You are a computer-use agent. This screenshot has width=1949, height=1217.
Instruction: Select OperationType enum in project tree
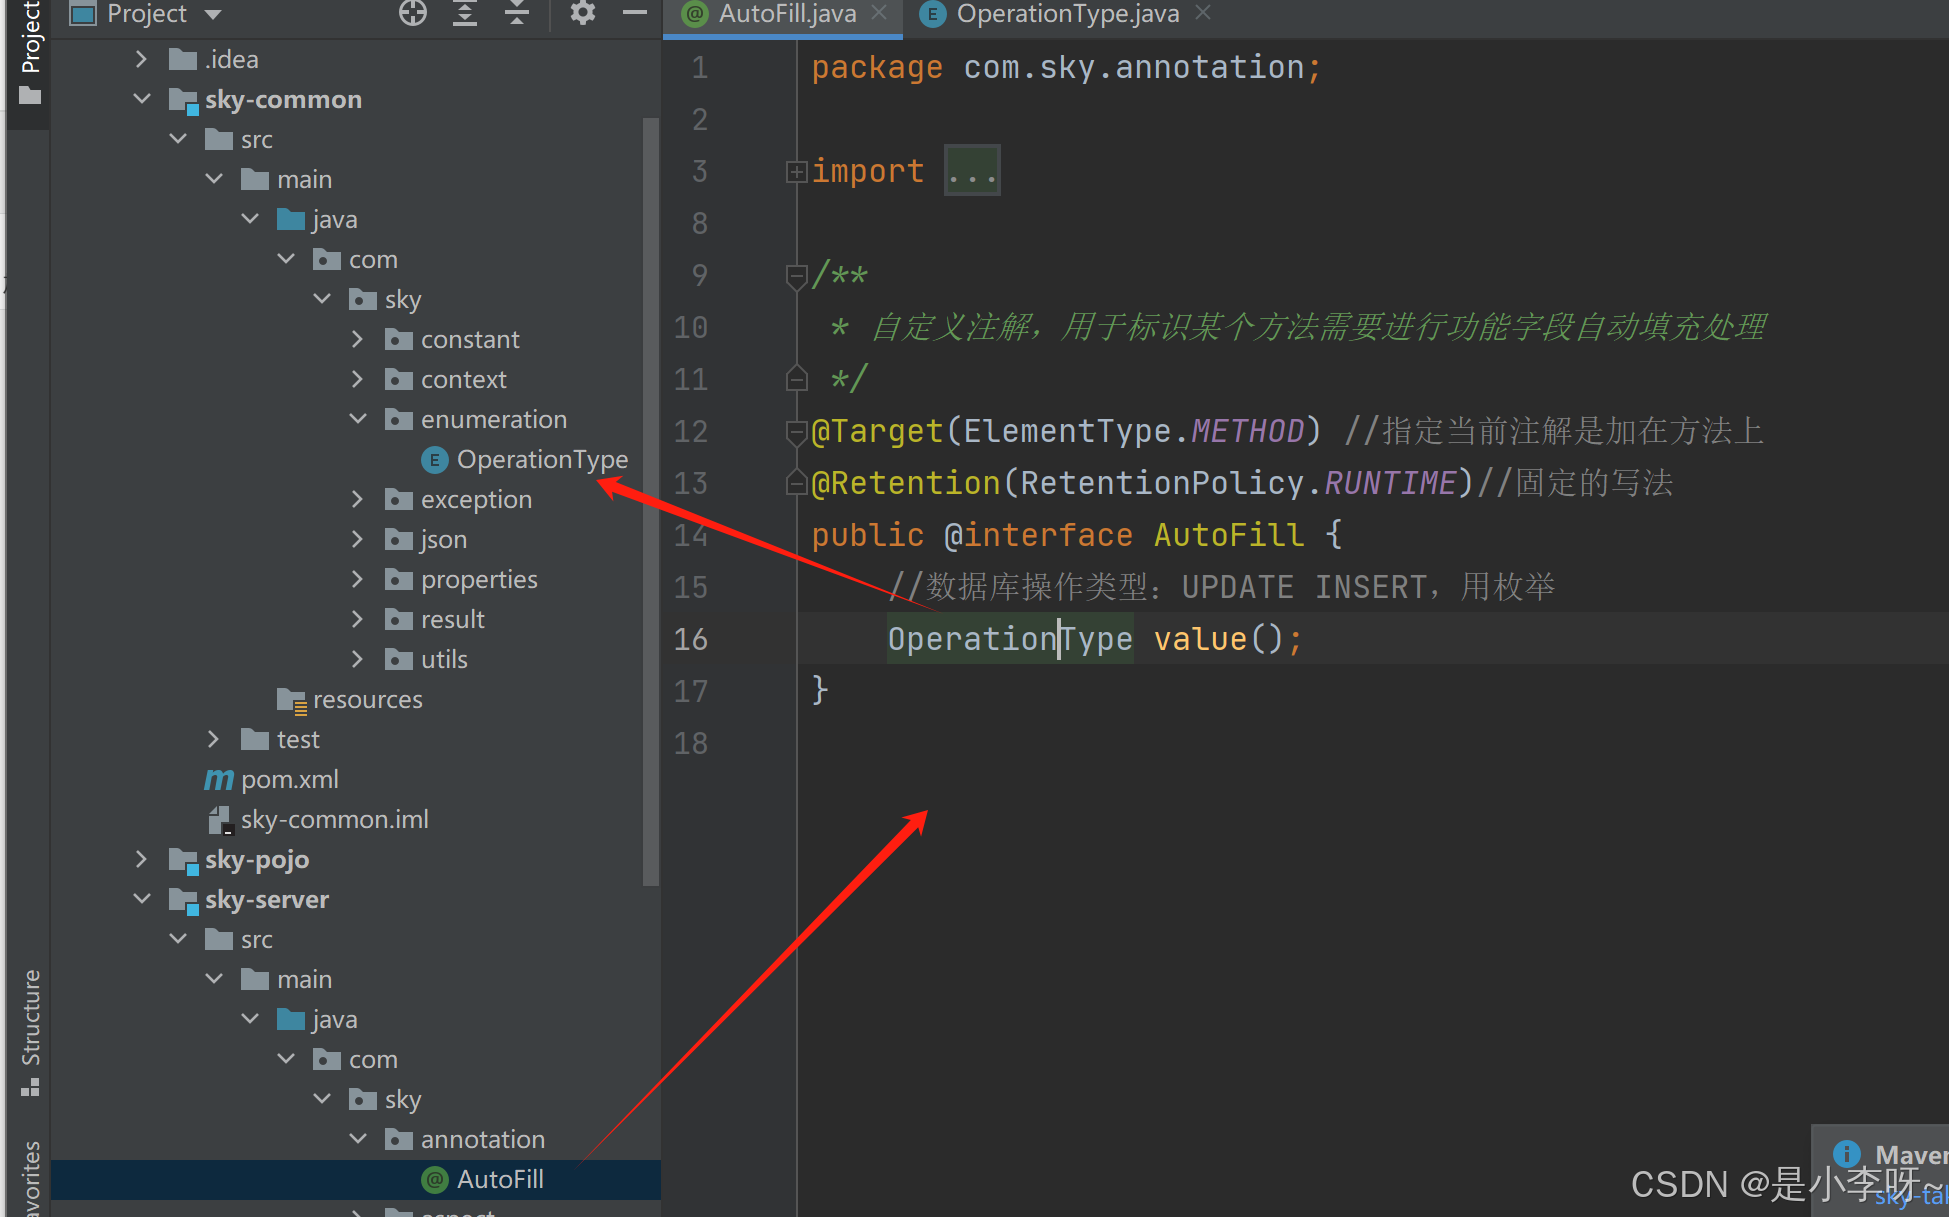(541, 459)
